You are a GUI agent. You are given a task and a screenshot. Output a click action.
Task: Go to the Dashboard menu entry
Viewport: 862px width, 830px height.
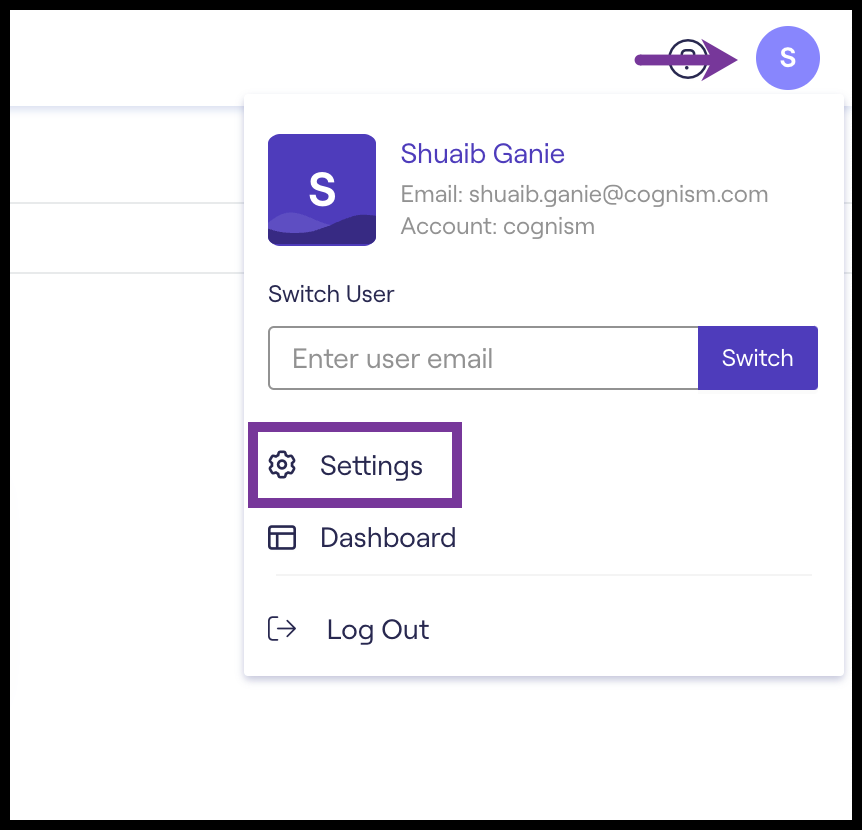(x=362, y=538)
